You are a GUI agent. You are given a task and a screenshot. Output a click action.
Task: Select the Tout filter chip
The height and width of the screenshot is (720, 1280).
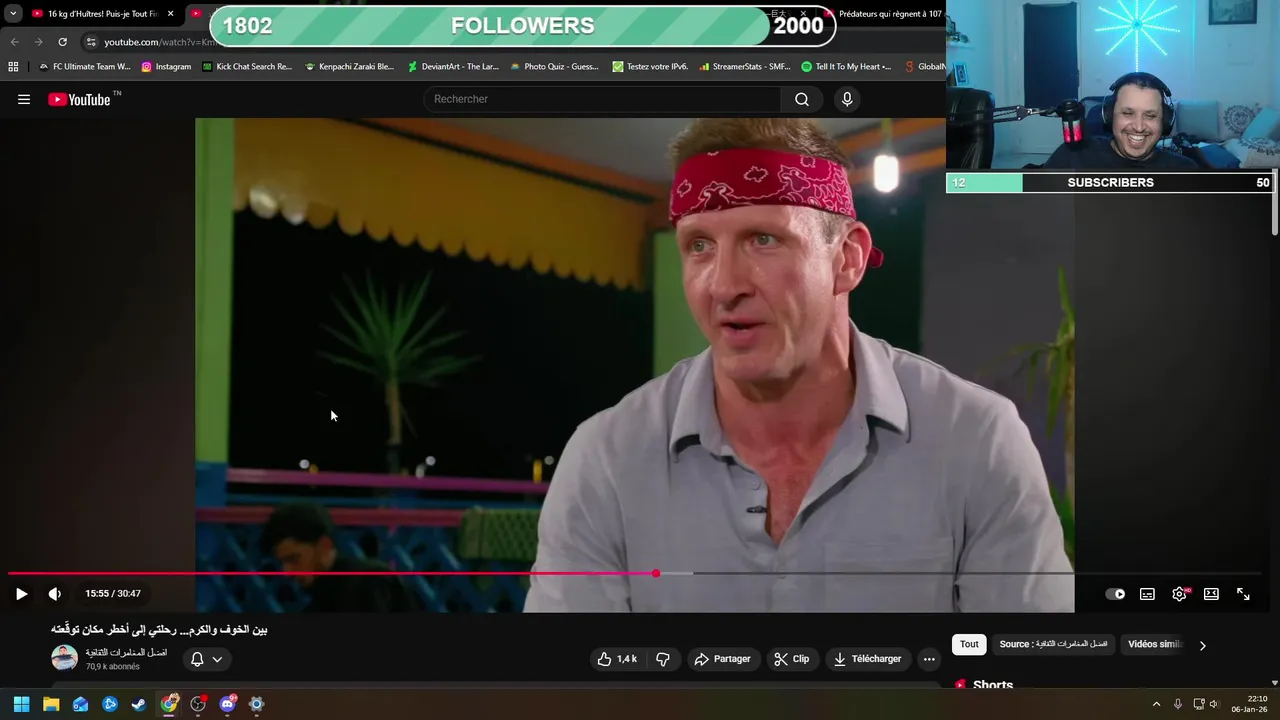click(969, 645)
